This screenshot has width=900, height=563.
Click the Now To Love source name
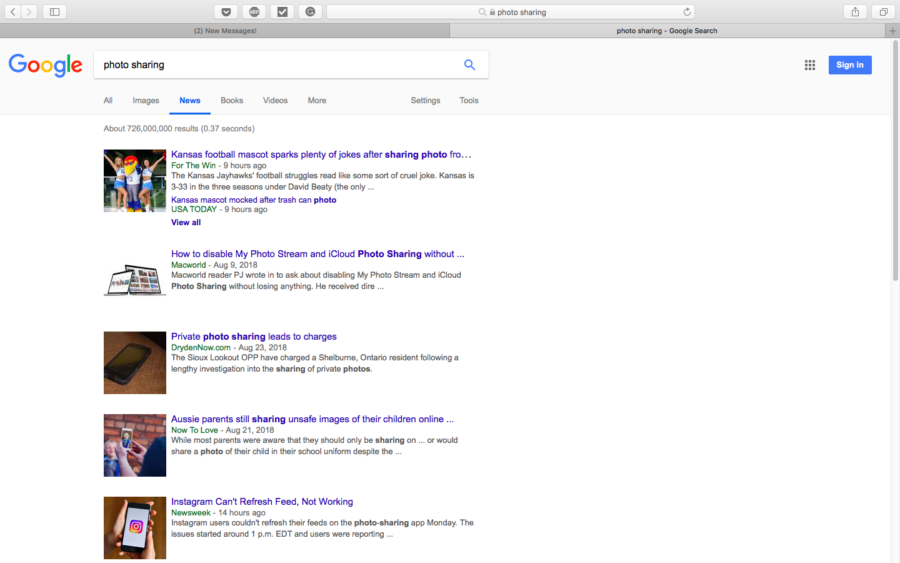195,430
